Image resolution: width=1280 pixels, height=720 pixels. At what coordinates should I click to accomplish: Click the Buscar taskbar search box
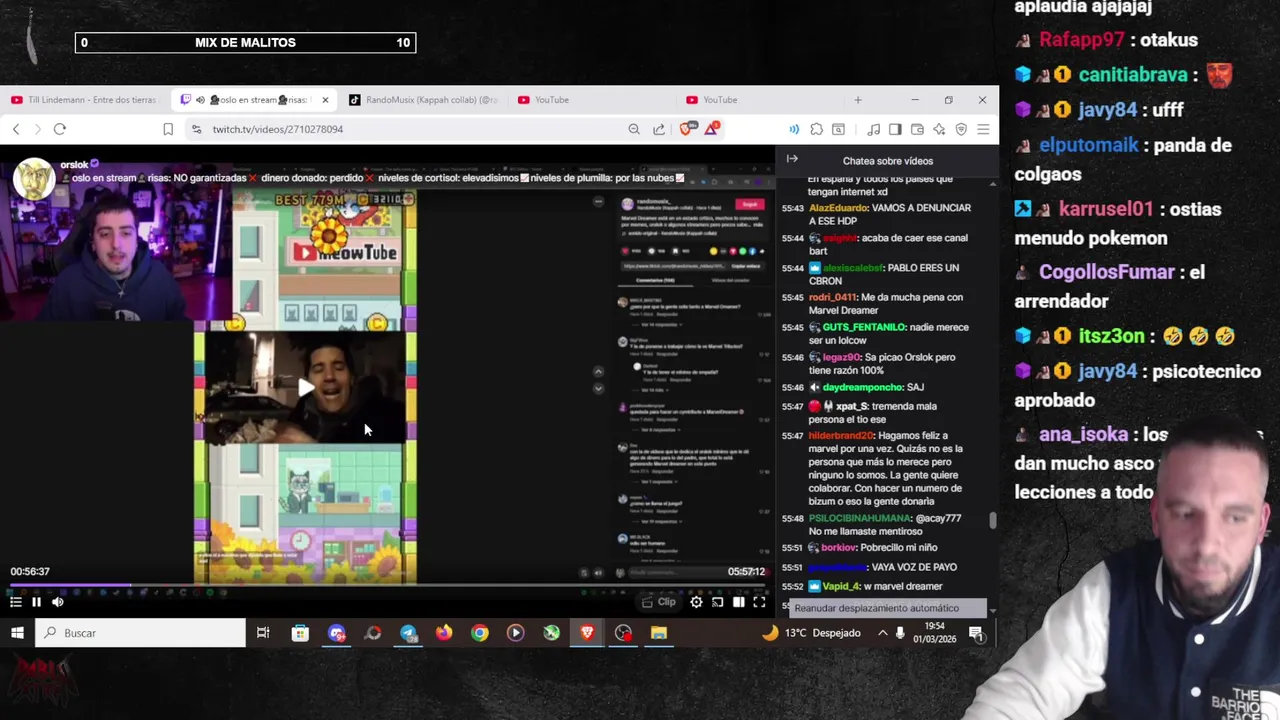pos(140,633)
